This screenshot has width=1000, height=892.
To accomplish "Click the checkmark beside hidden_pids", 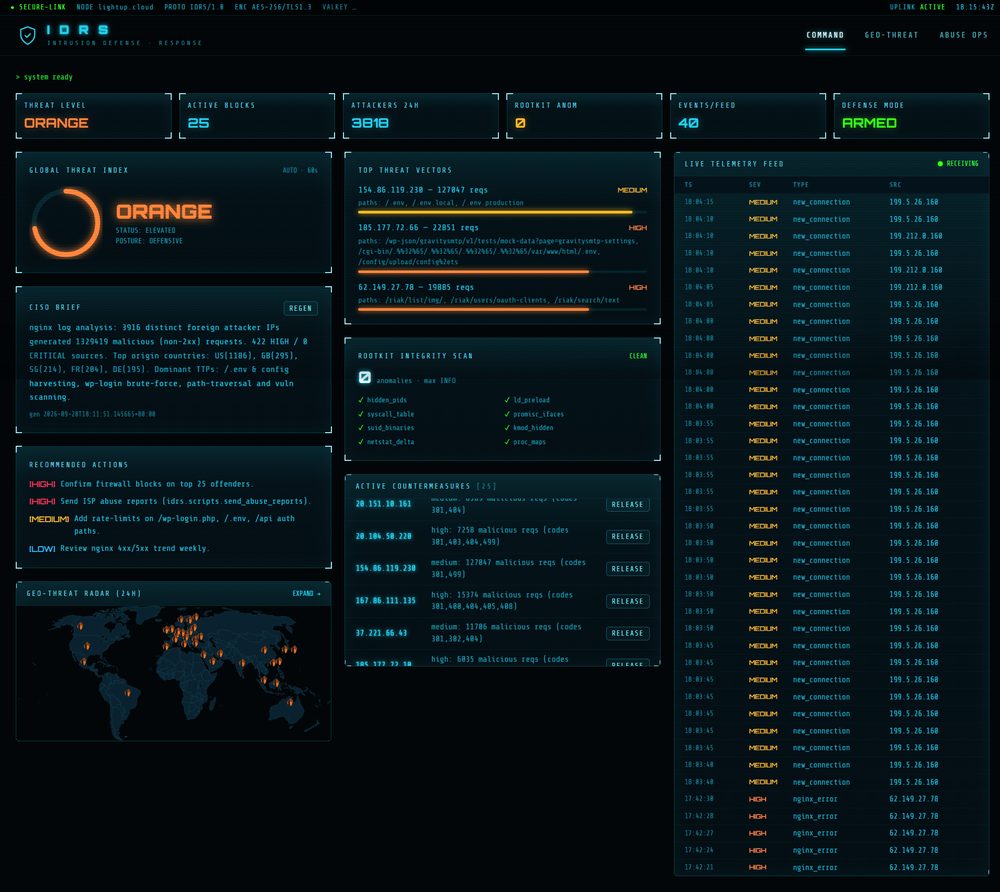I will [361, 400].
